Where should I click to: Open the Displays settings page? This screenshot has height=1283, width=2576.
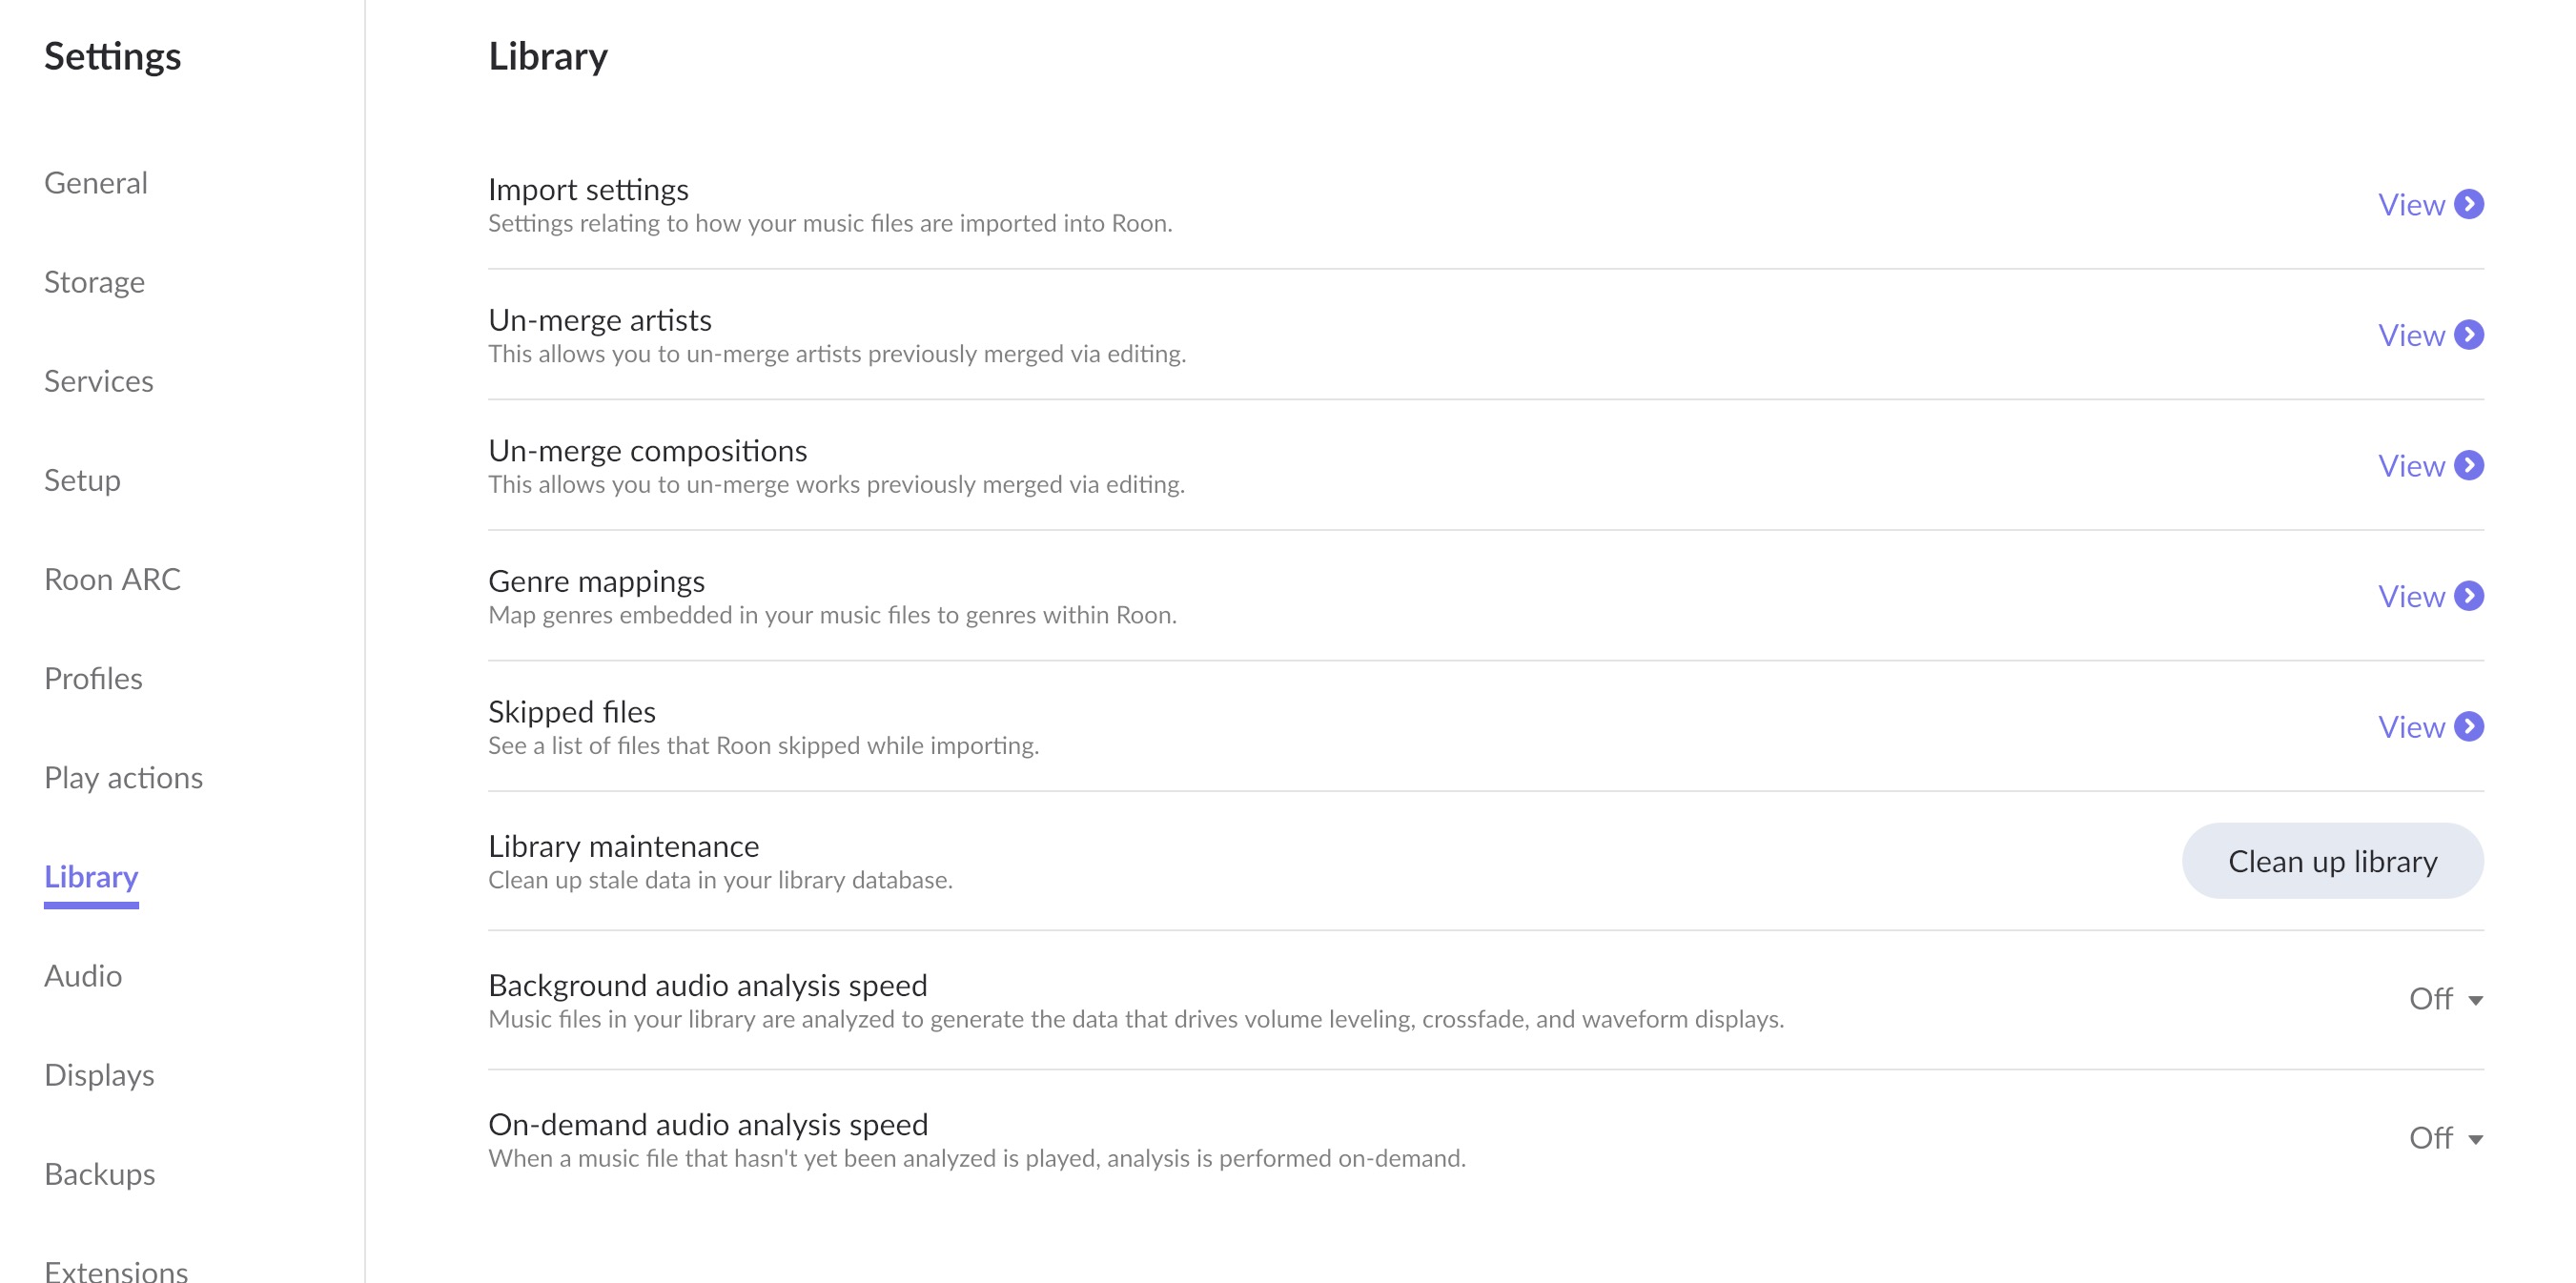(x=99, y=1074)
